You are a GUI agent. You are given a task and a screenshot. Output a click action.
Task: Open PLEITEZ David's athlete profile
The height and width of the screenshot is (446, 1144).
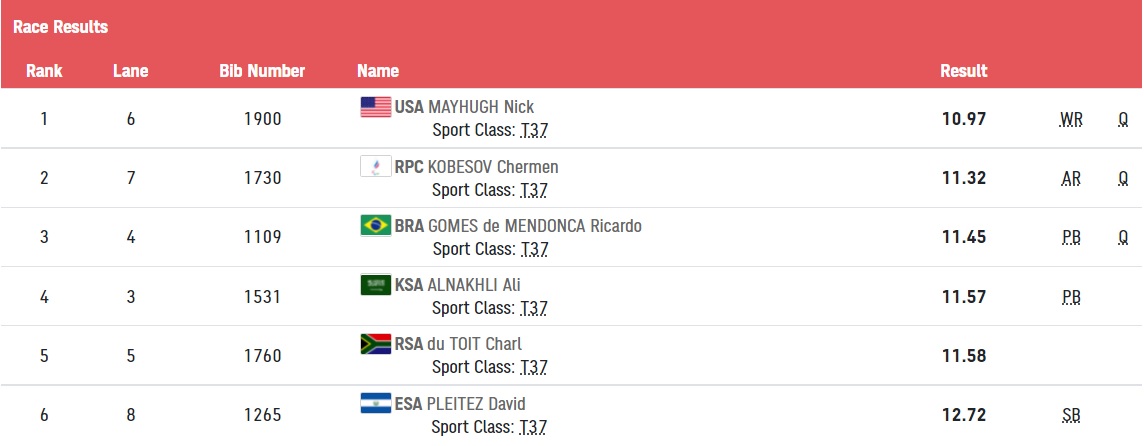click(x=476, y=404)
